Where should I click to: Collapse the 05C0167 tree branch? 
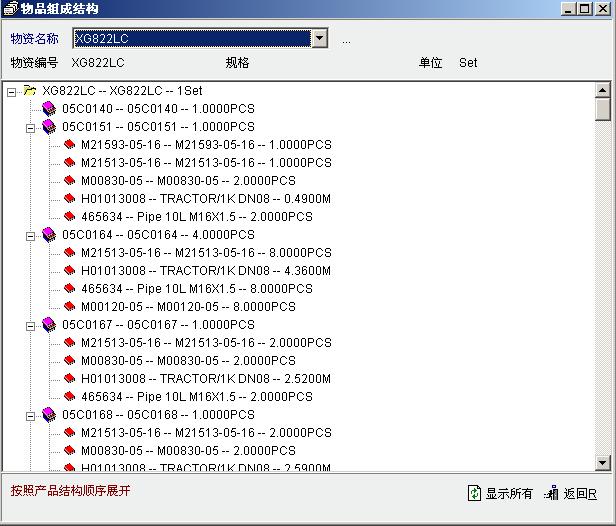pos(30,325)
